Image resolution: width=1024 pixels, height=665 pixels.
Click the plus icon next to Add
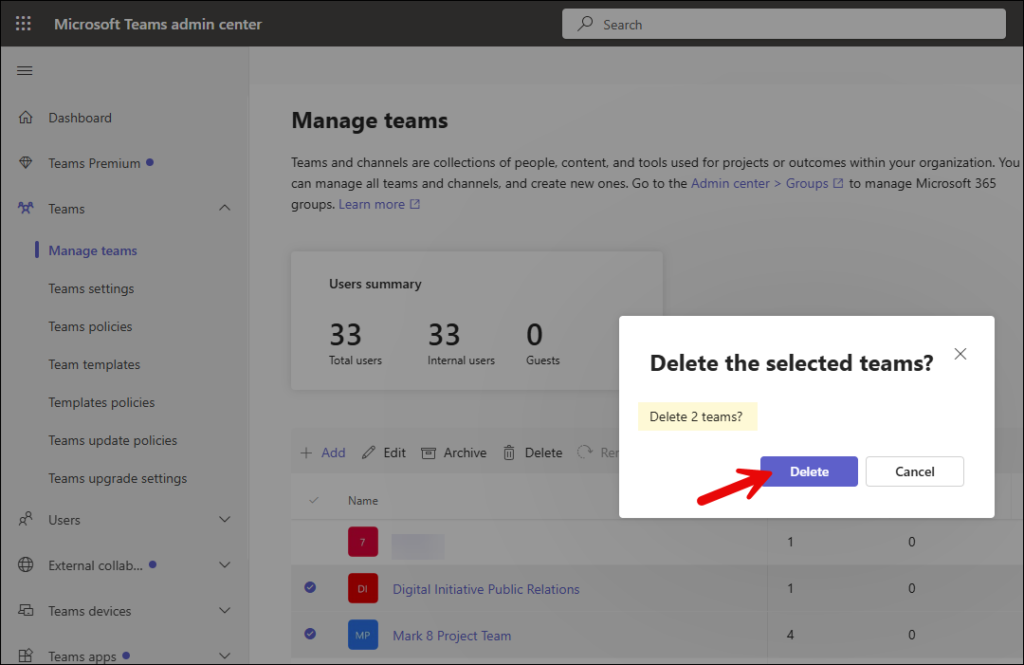pyautogui.click(x=304, y=452)
